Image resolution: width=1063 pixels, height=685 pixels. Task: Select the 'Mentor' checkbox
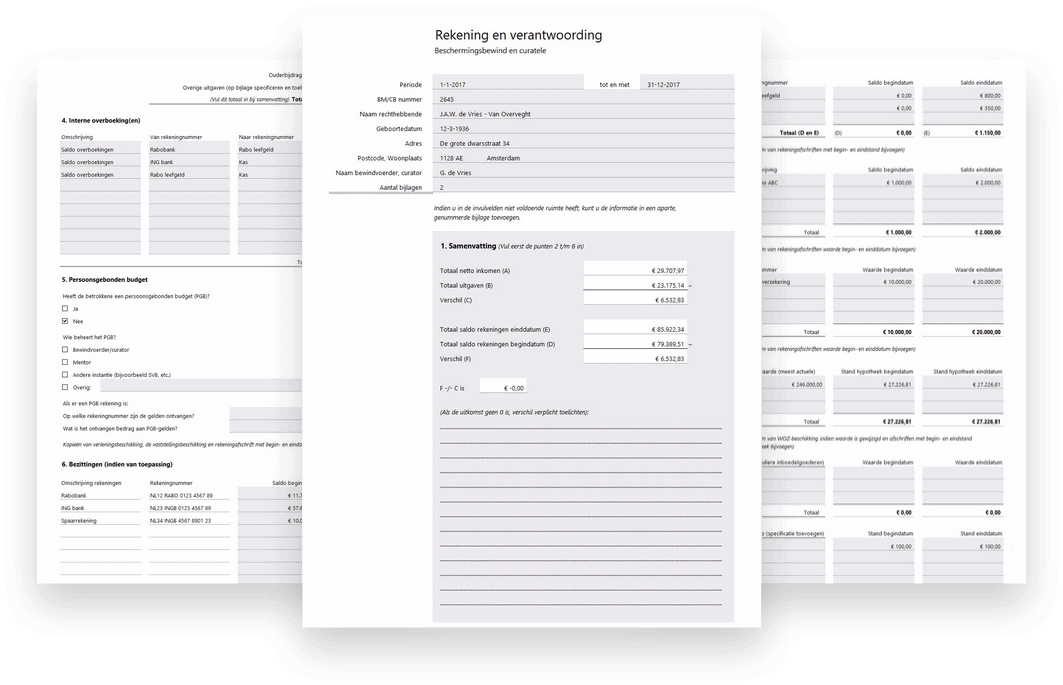(65, 363)
